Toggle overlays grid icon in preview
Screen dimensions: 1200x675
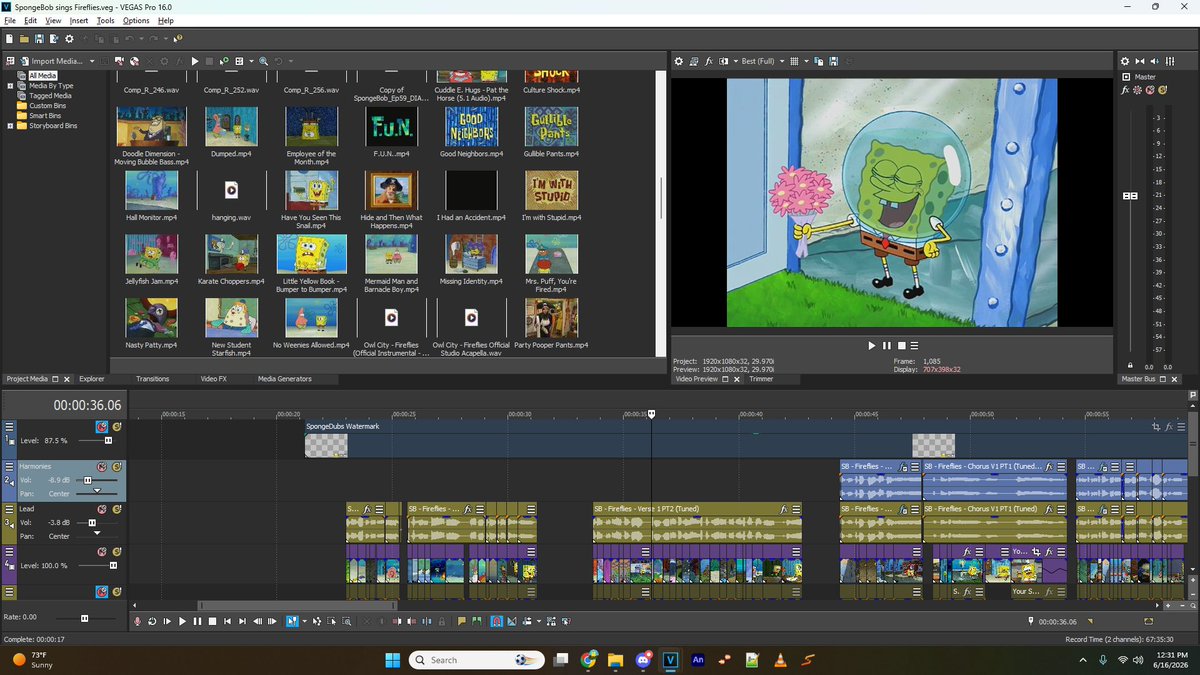794,61
